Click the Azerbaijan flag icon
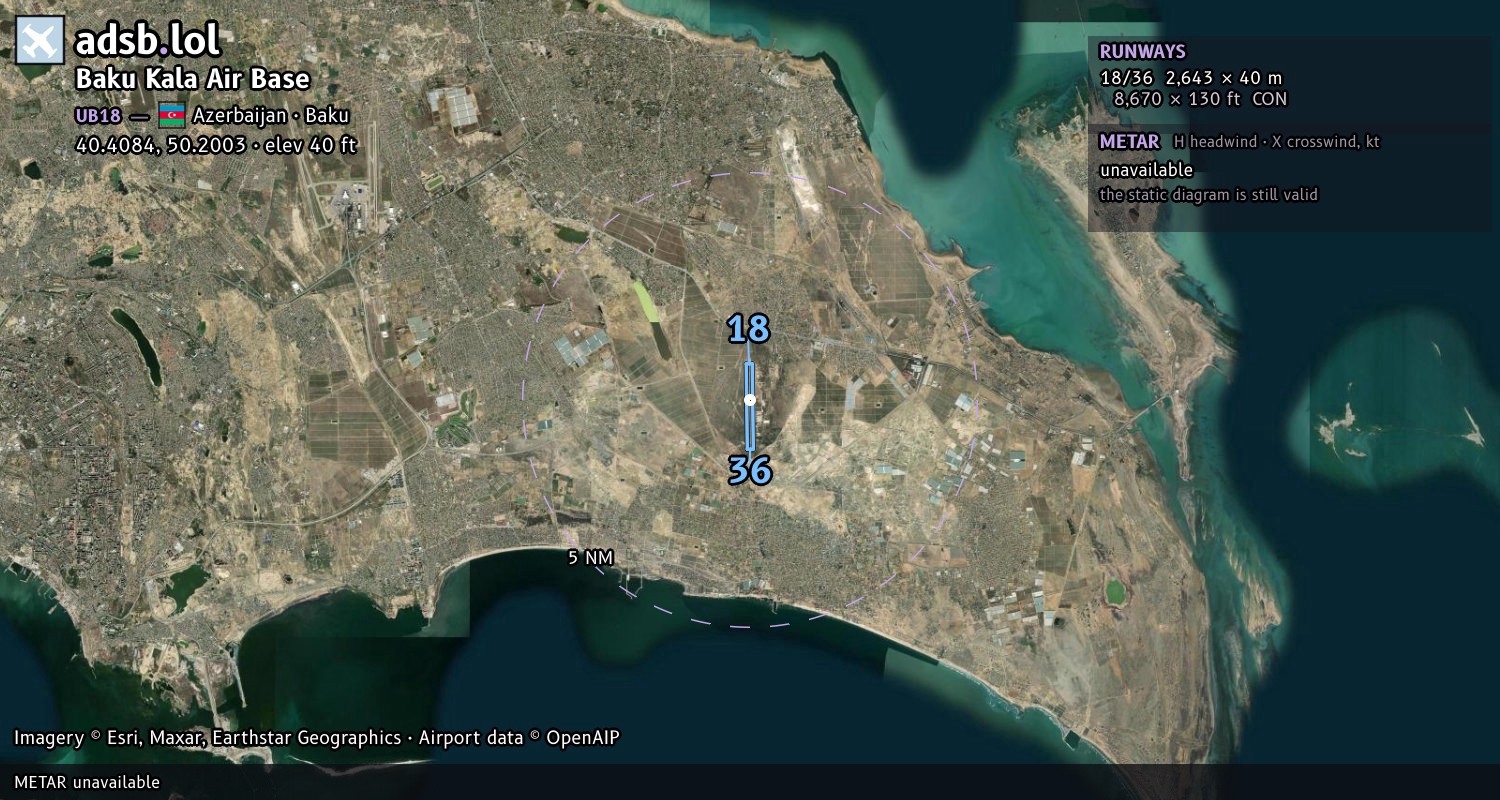The height and width of the screenshot is (800, 1500). click(172, 114)
